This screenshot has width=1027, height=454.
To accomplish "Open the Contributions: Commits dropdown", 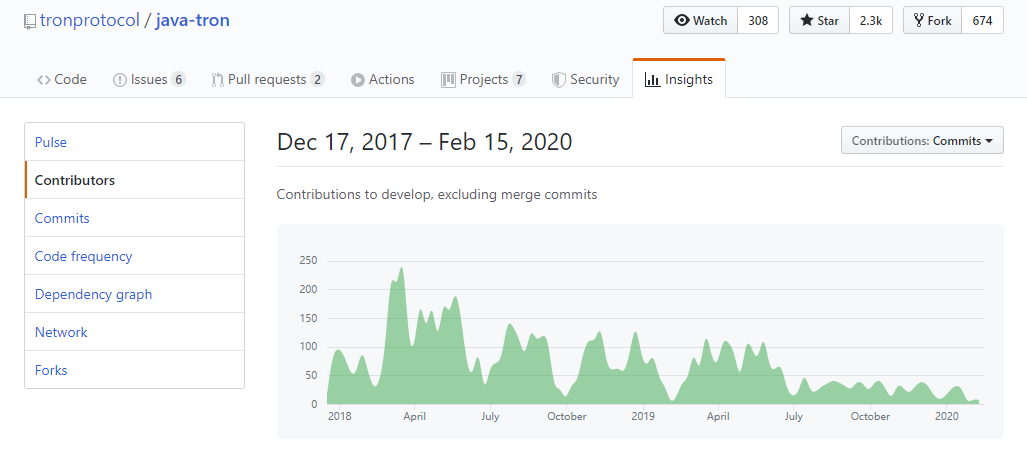I will (x=922, y=140).
